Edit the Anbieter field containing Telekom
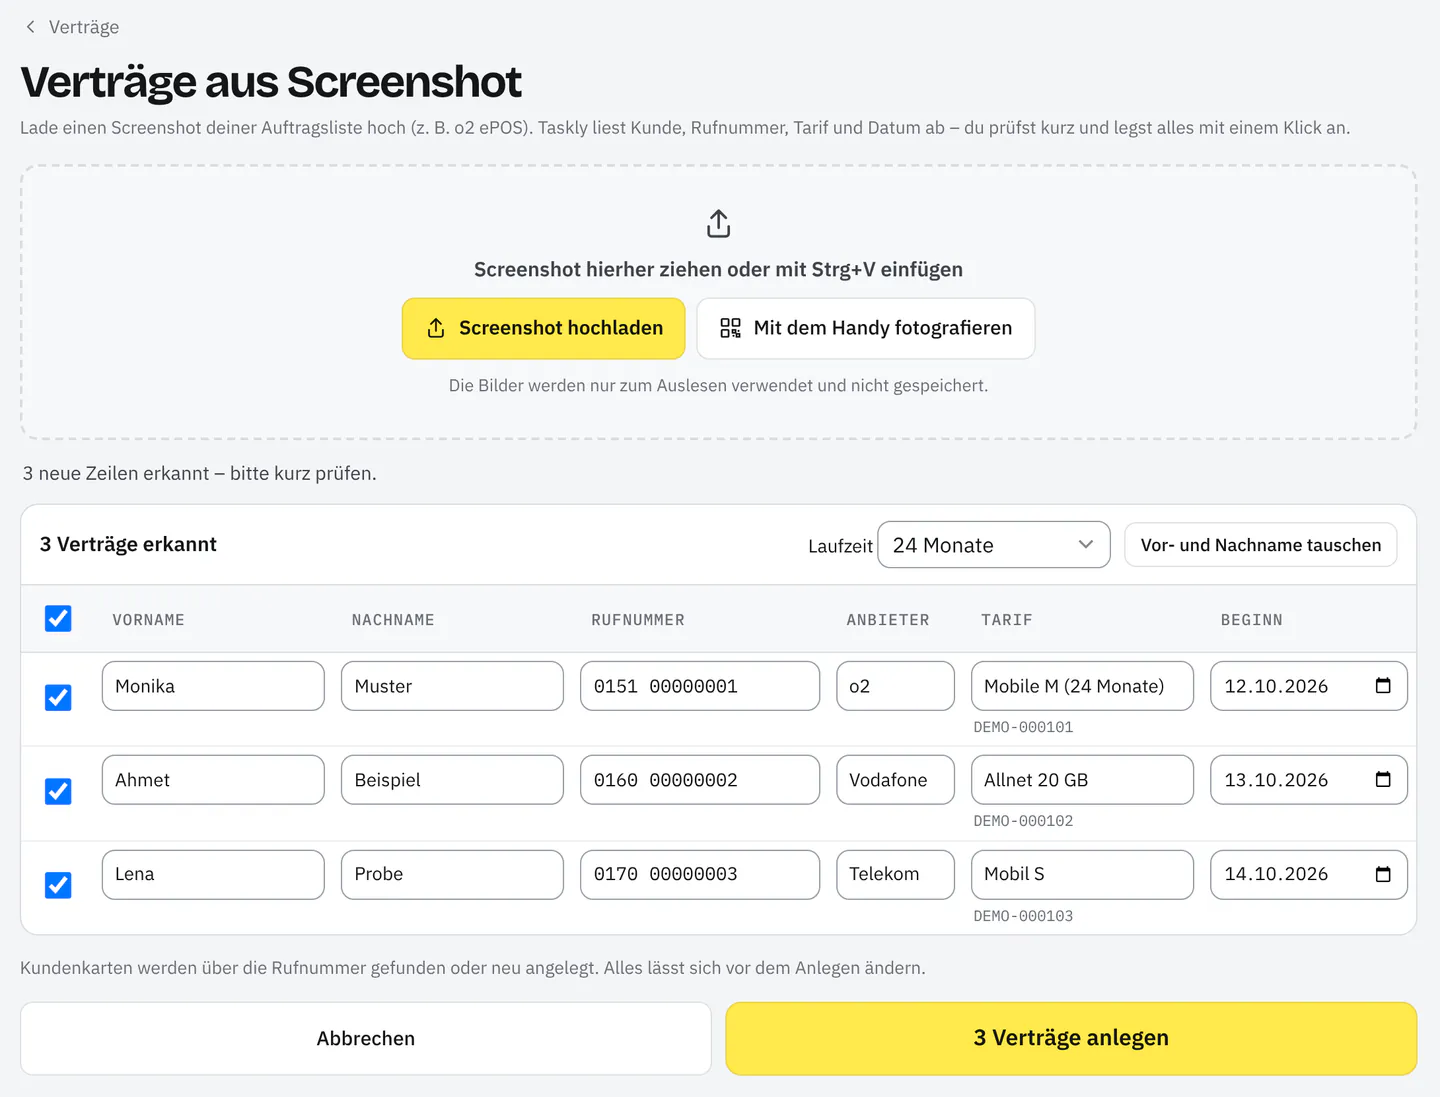The image size is (1440, 1097). point(895,874)
